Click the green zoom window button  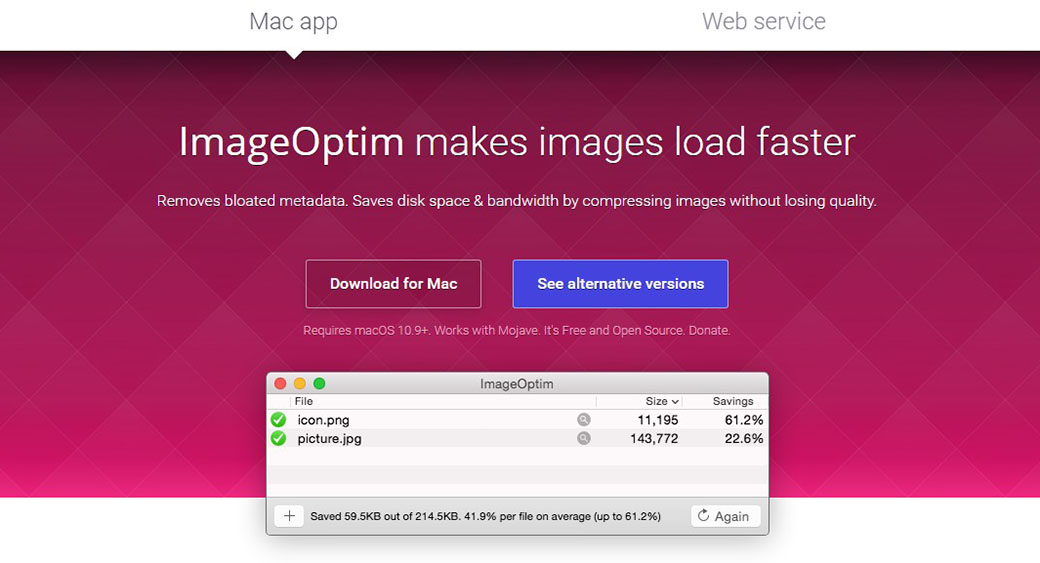[319, 384]
